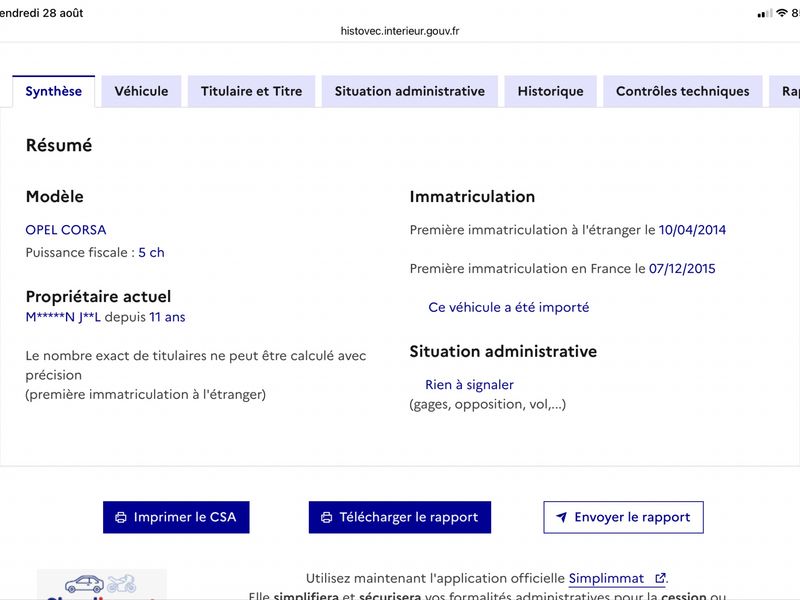Go to the Historique tab

click(551, 91)
